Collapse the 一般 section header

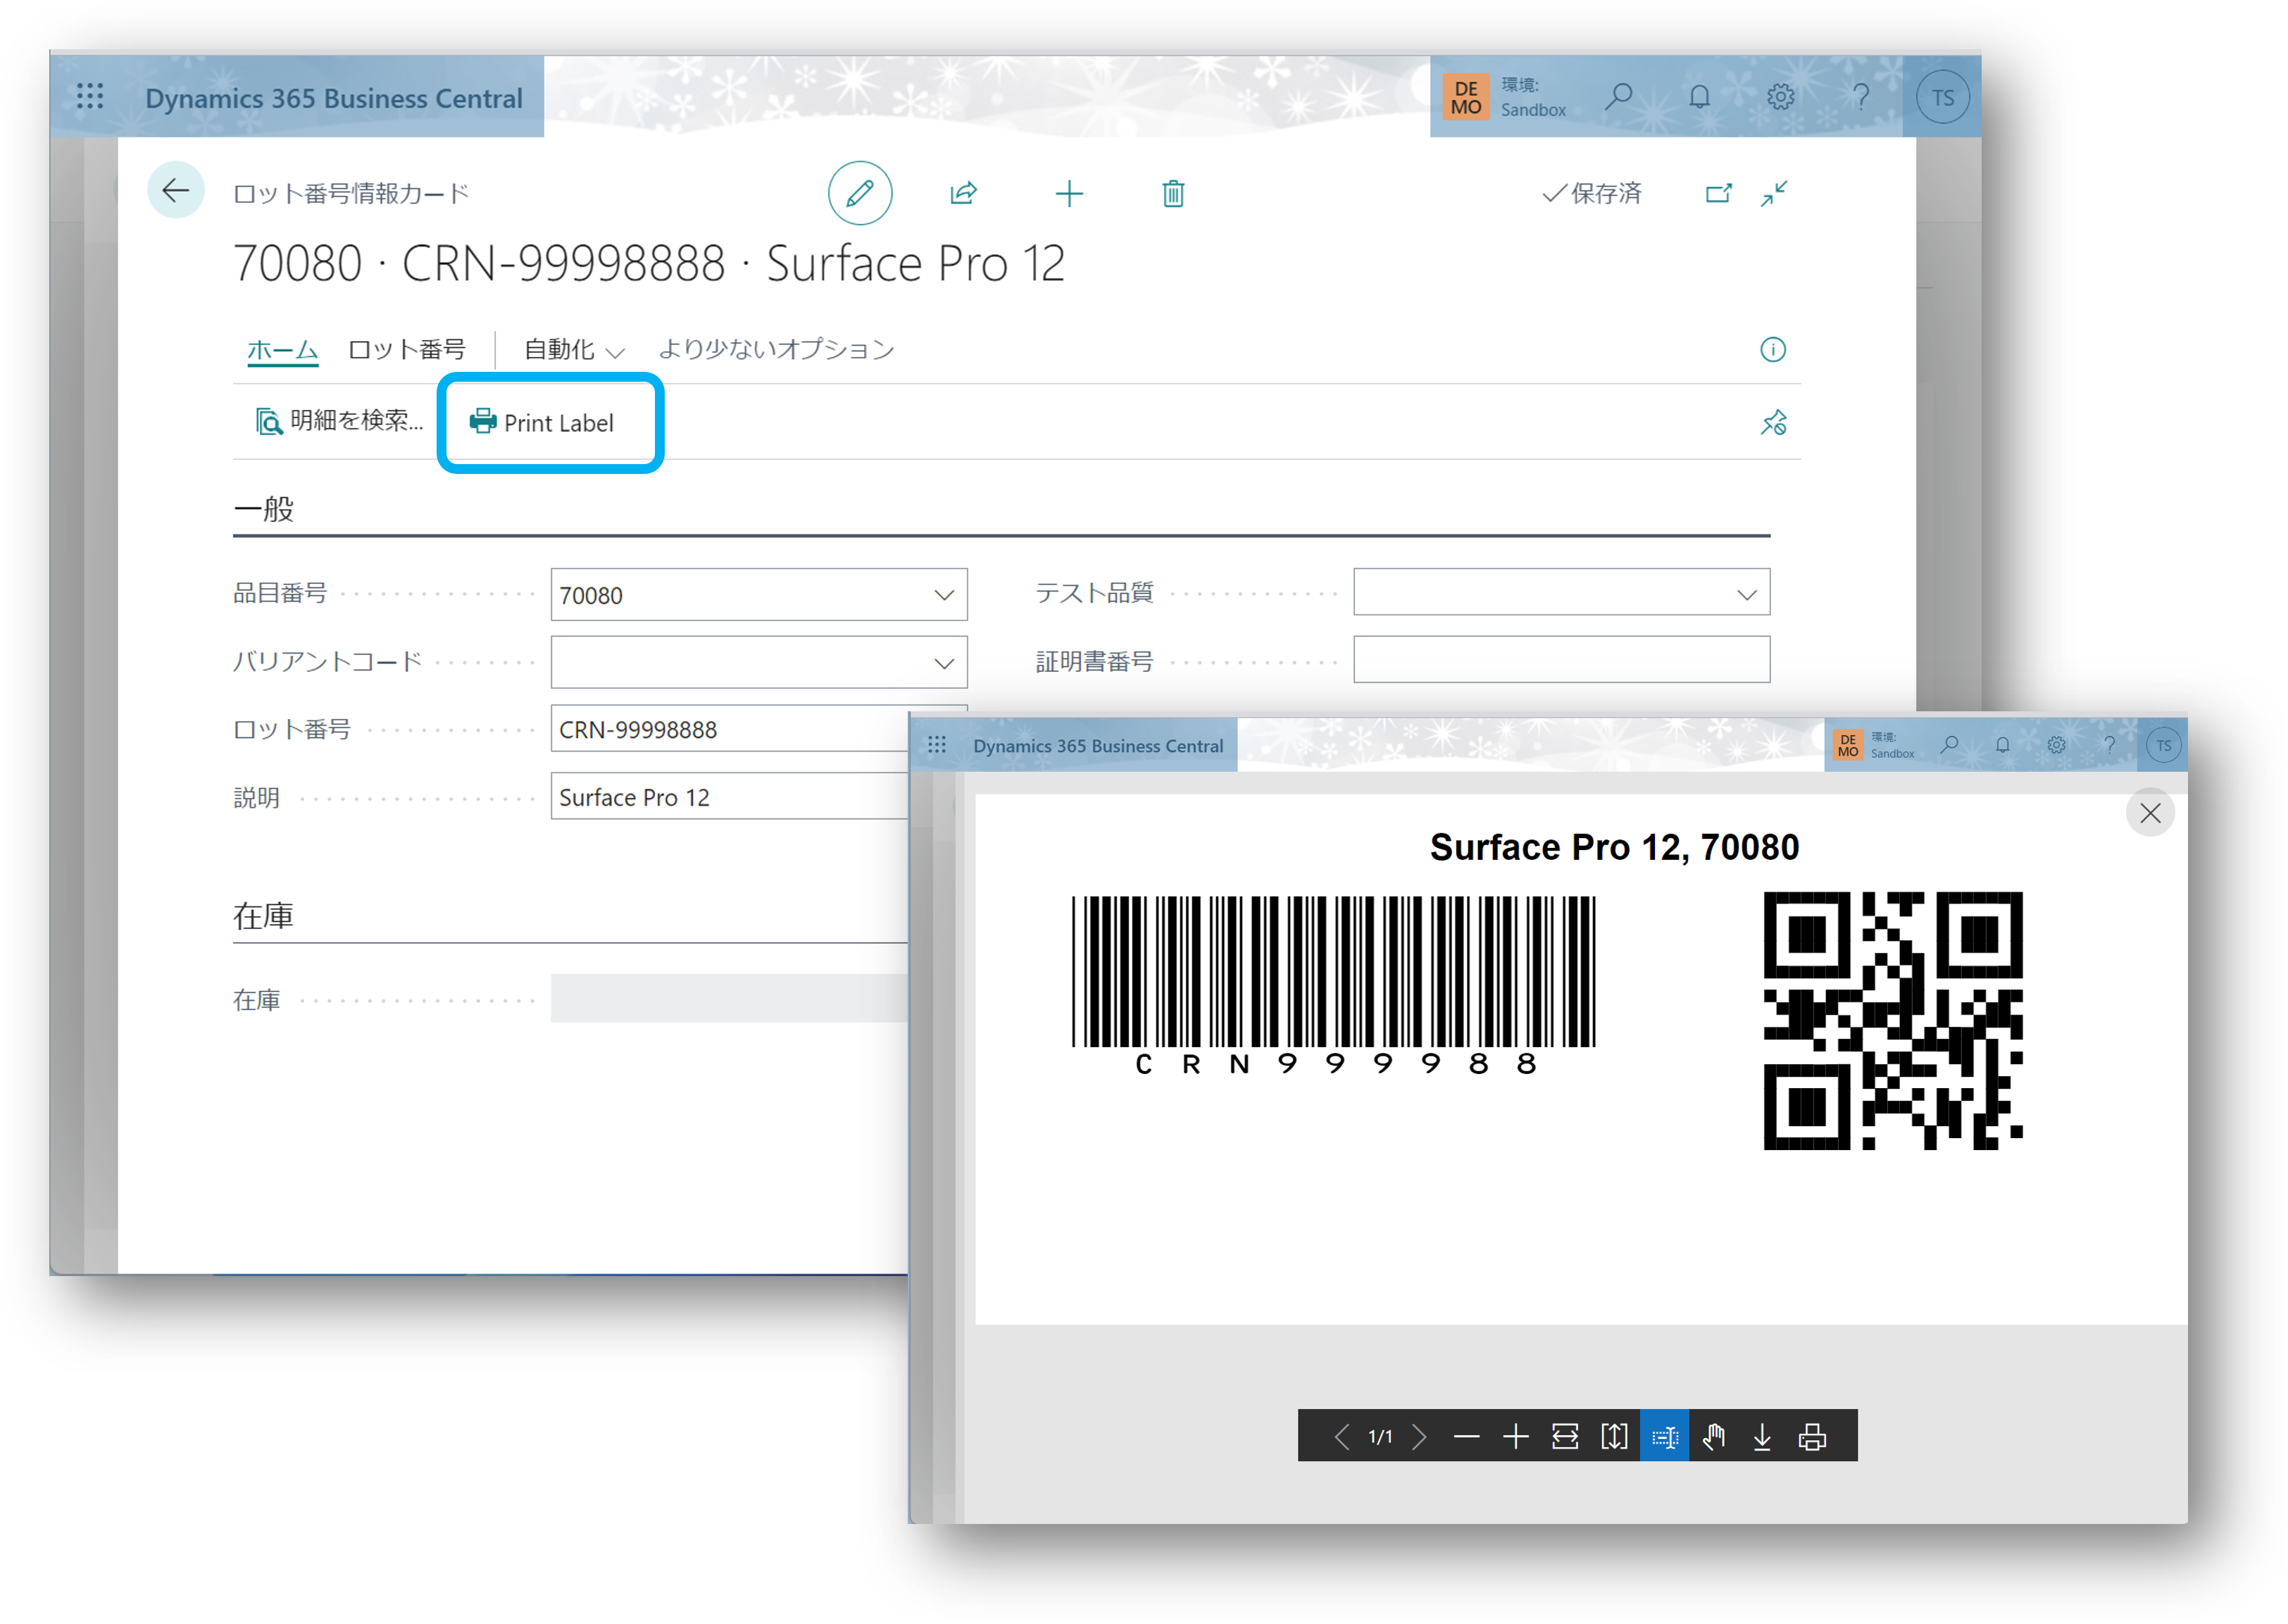click(263, 509)
